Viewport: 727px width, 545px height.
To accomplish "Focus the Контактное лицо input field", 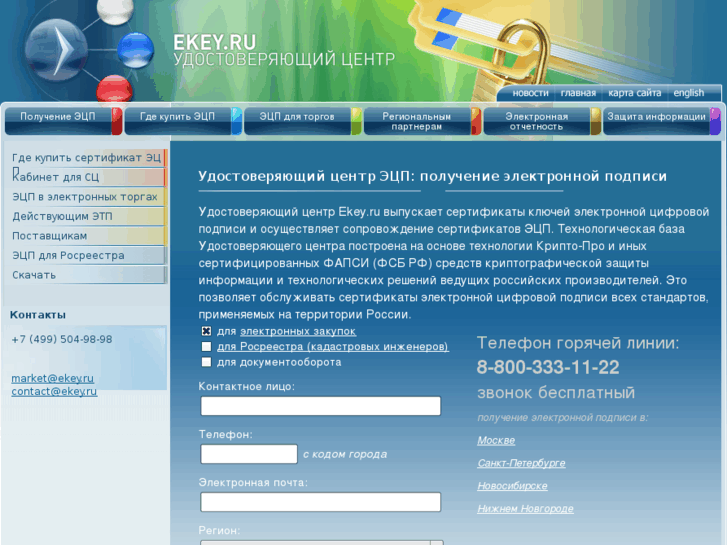I will [320, 406].
